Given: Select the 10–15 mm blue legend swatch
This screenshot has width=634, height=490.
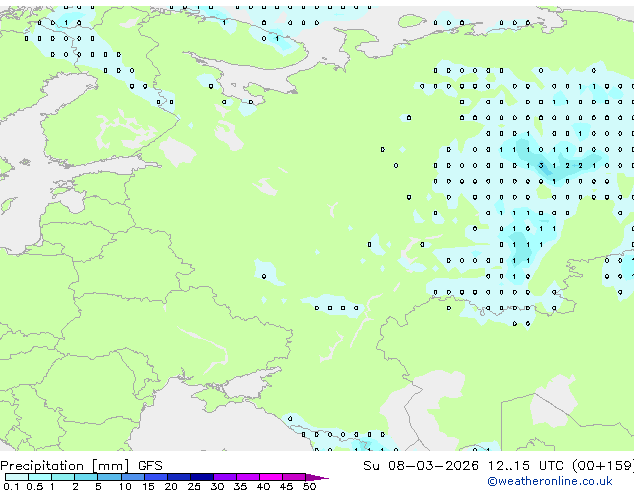Looking at the screenshot, I should pos(133,477).
